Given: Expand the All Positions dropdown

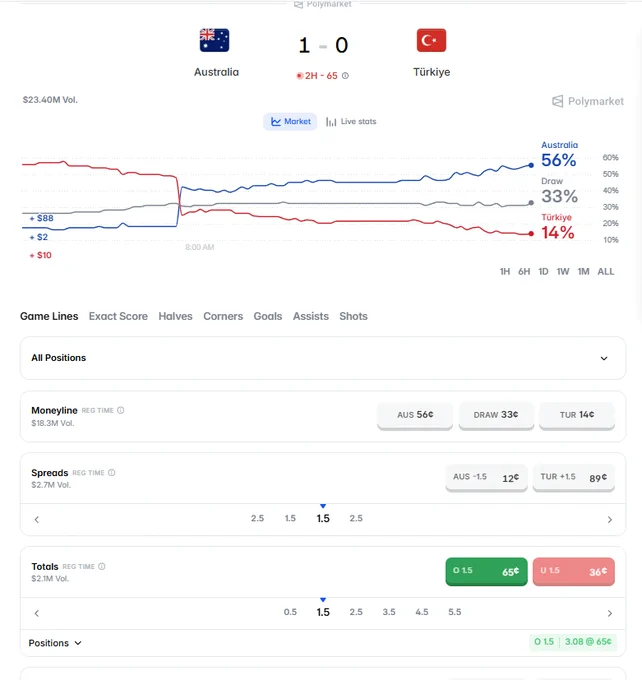Looking at the screenshot, I should click(323, 358).
